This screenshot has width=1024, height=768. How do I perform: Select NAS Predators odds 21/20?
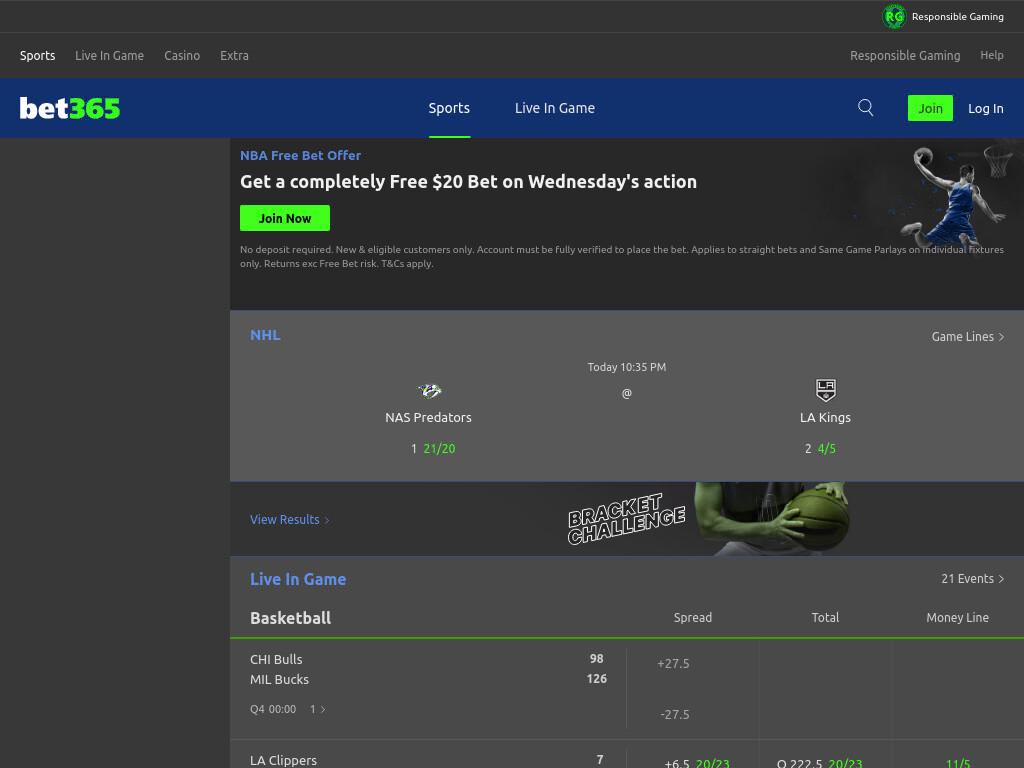433,449
